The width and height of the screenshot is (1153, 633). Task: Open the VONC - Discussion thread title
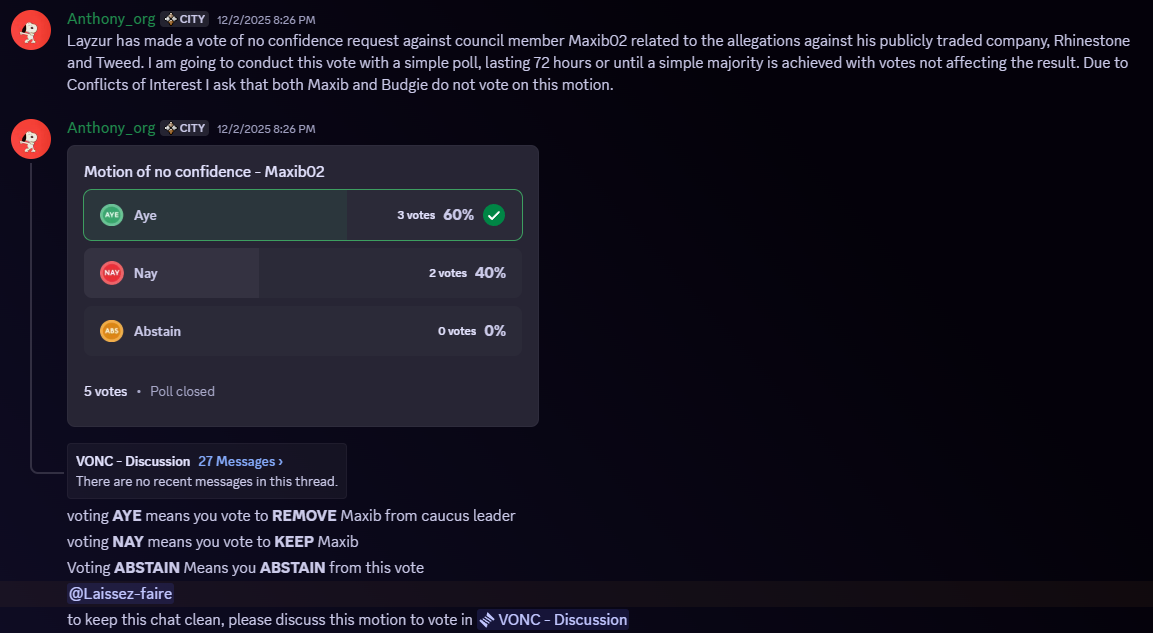click(x=133, y=461)
